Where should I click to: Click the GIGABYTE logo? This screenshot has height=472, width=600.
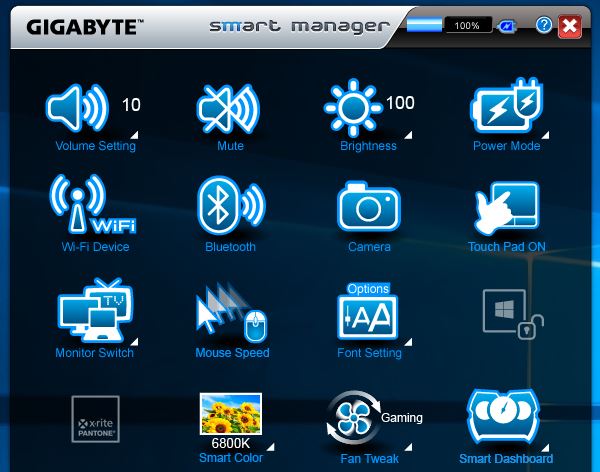tap(85, 28)
